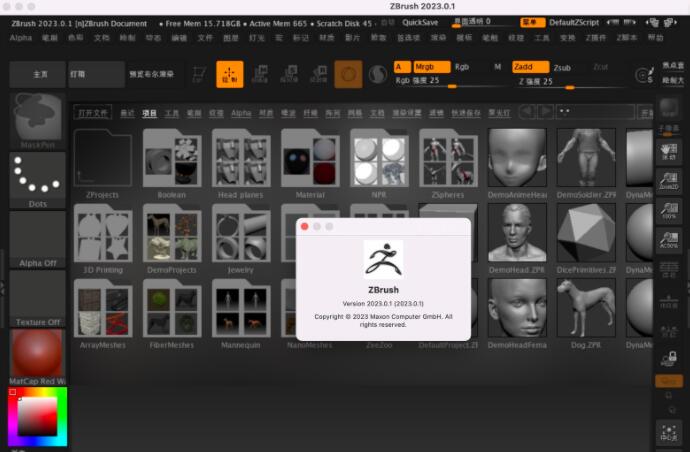The height and width of the screenshot is (452, 690).
Task: Open the Material folder
Action: click(x=310, y=163)
